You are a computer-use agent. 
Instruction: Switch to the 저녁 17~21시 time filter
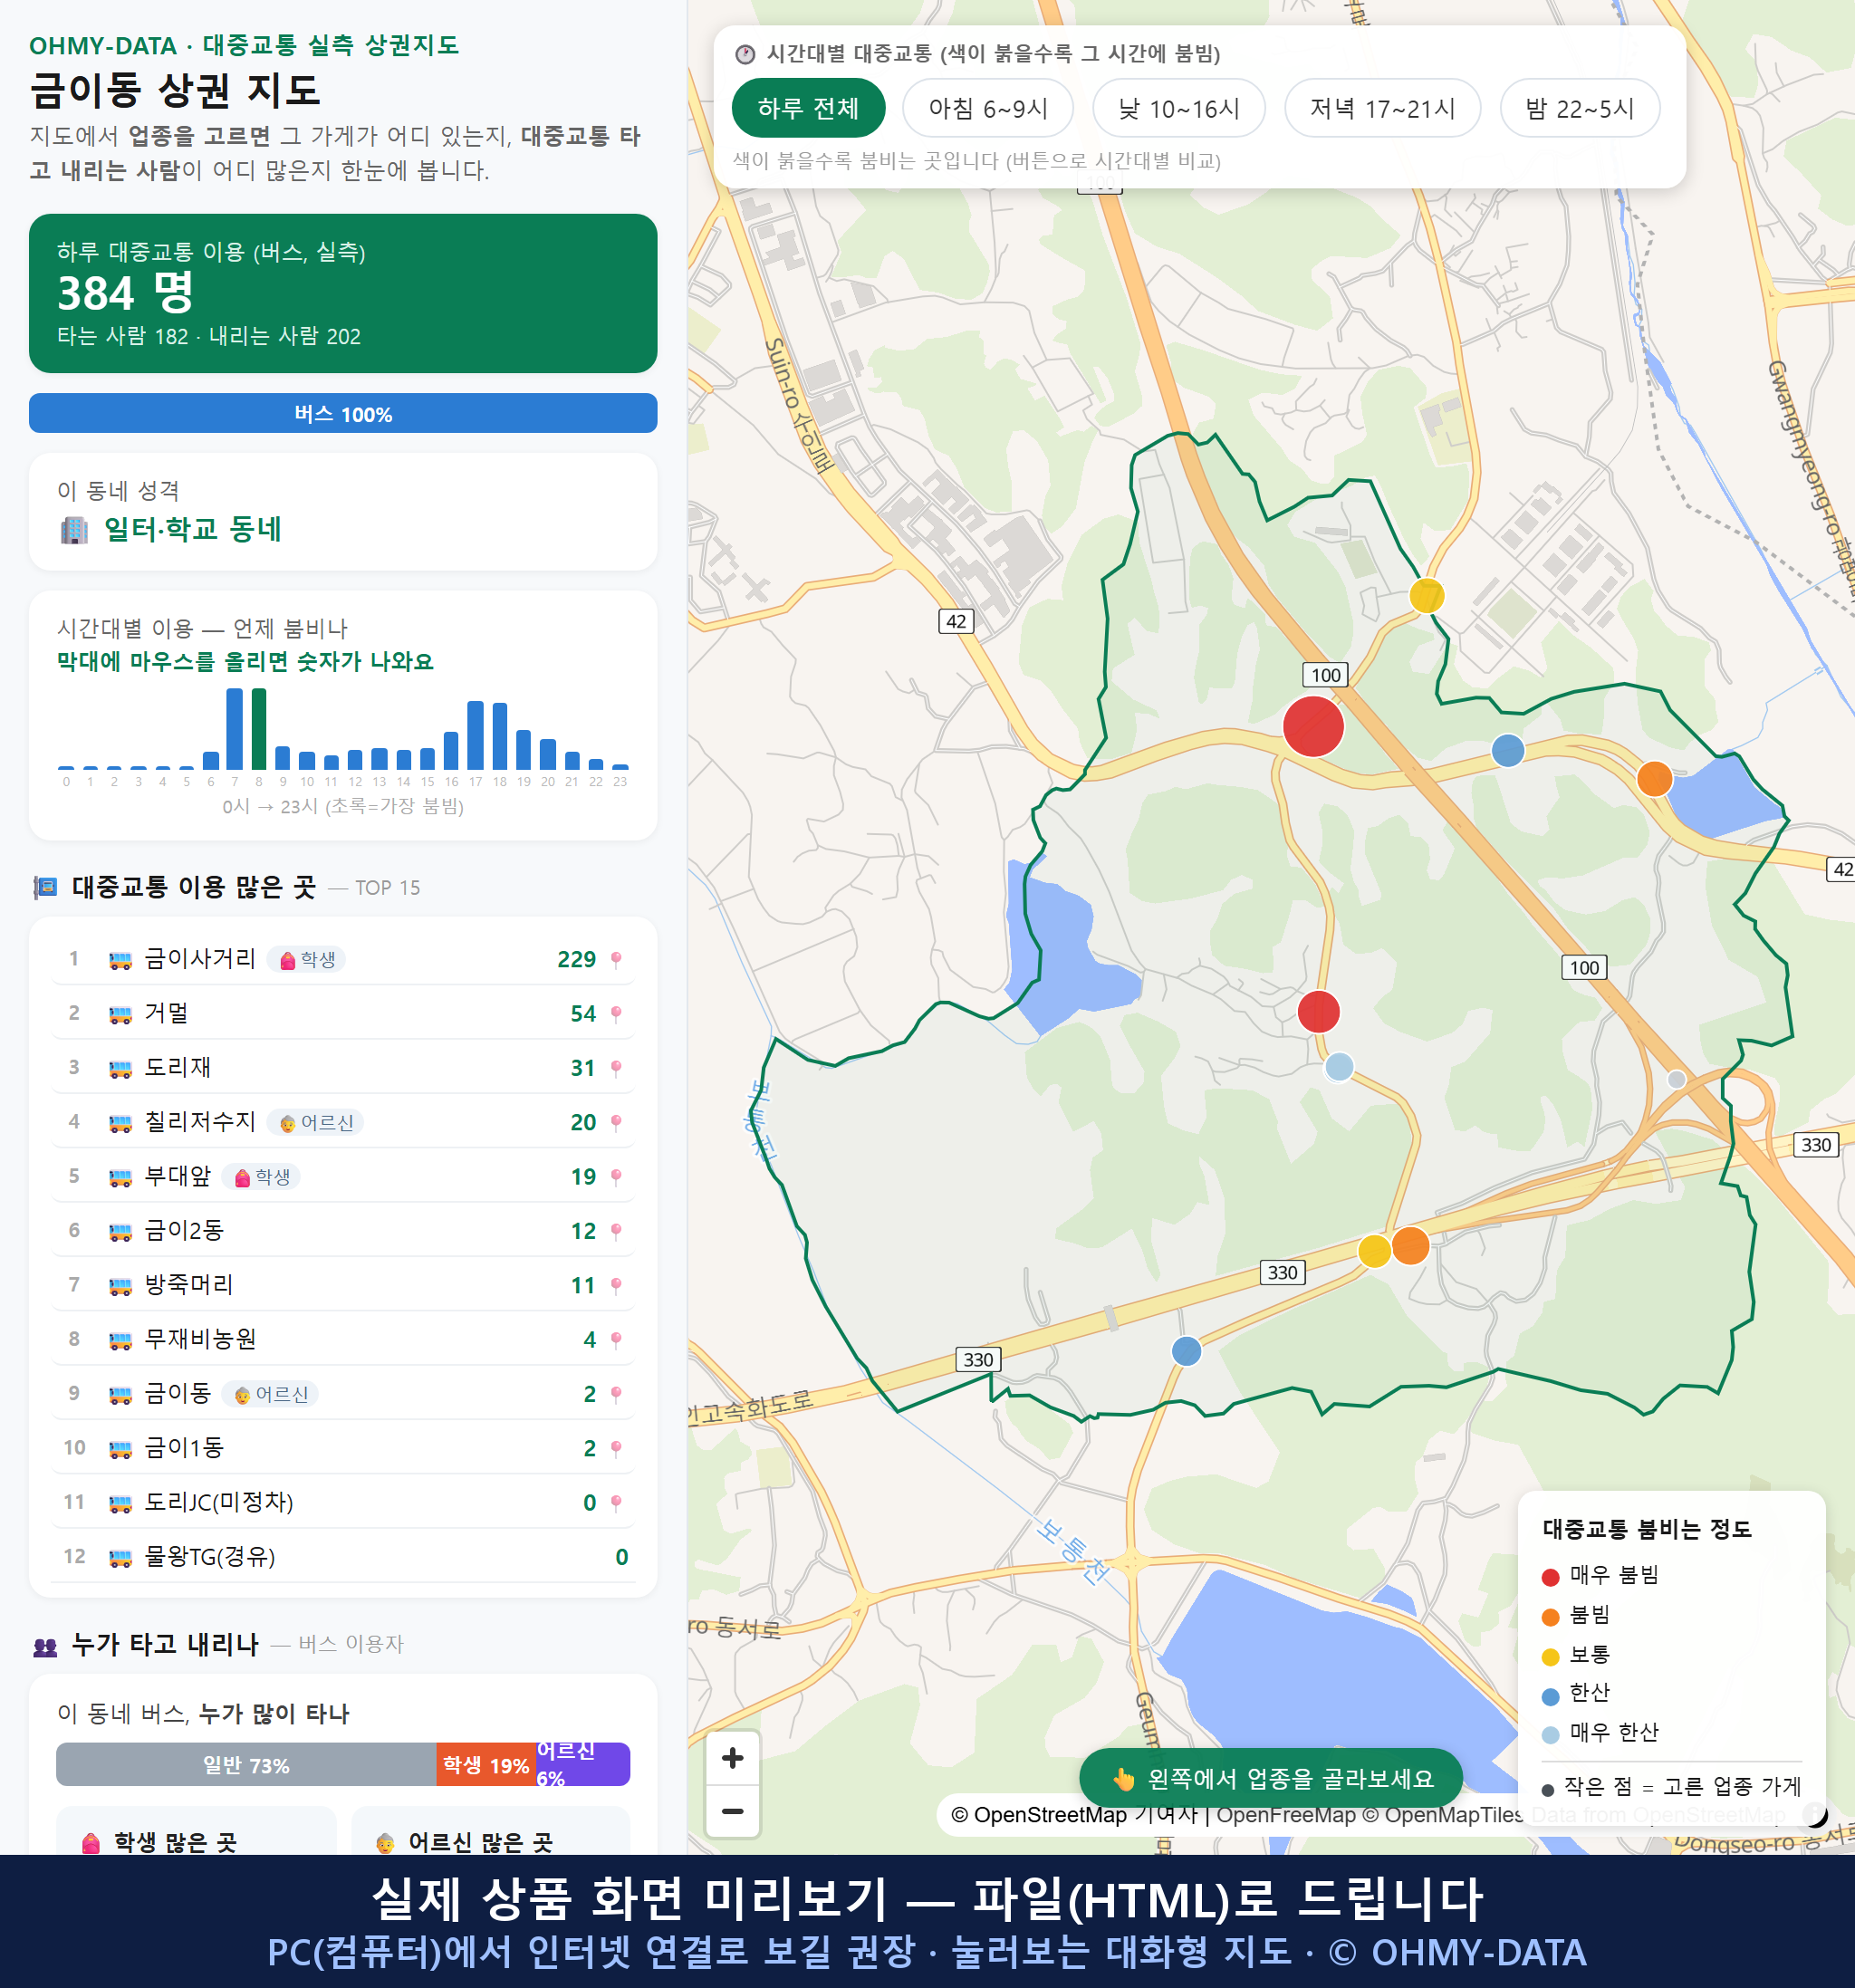1381,108
